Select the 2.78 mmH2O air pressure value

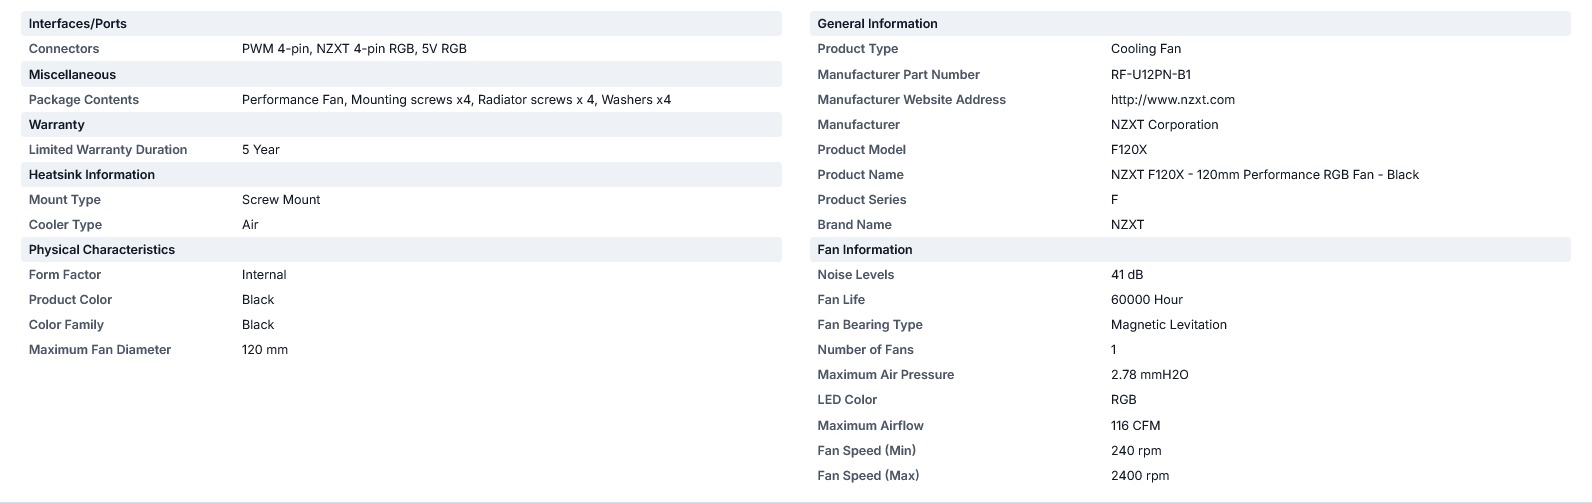[1150, 374]
